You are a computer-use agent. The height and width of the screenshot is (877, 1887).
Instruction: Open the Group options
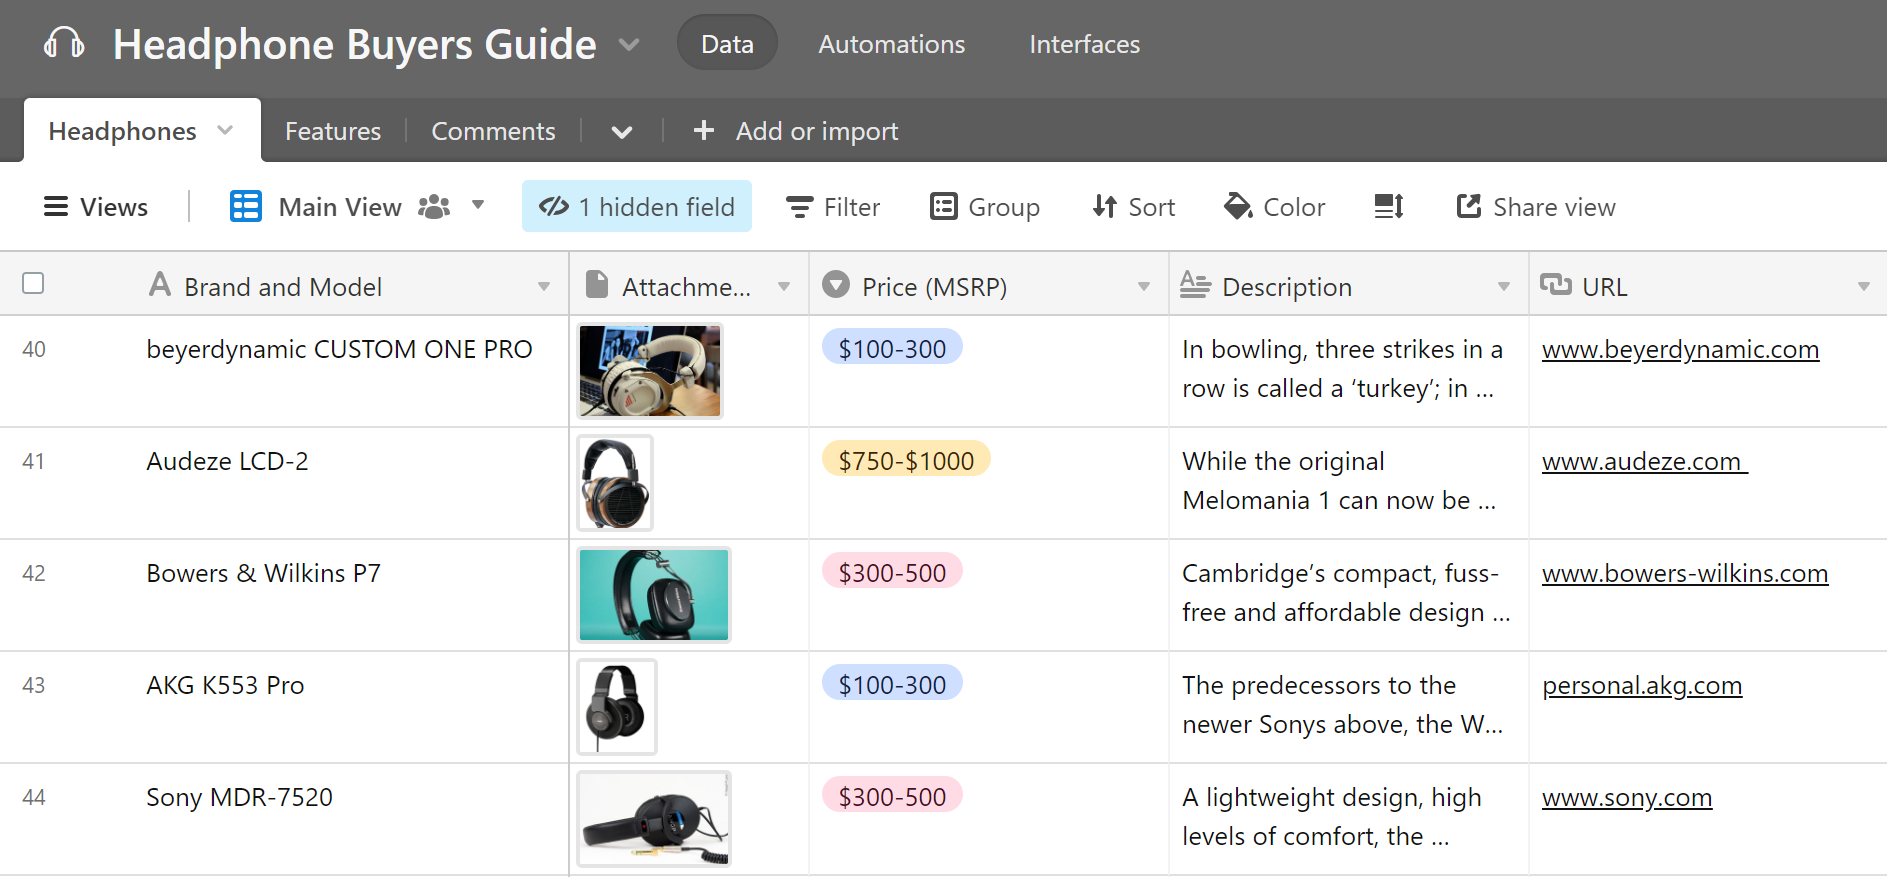(985, 207)
